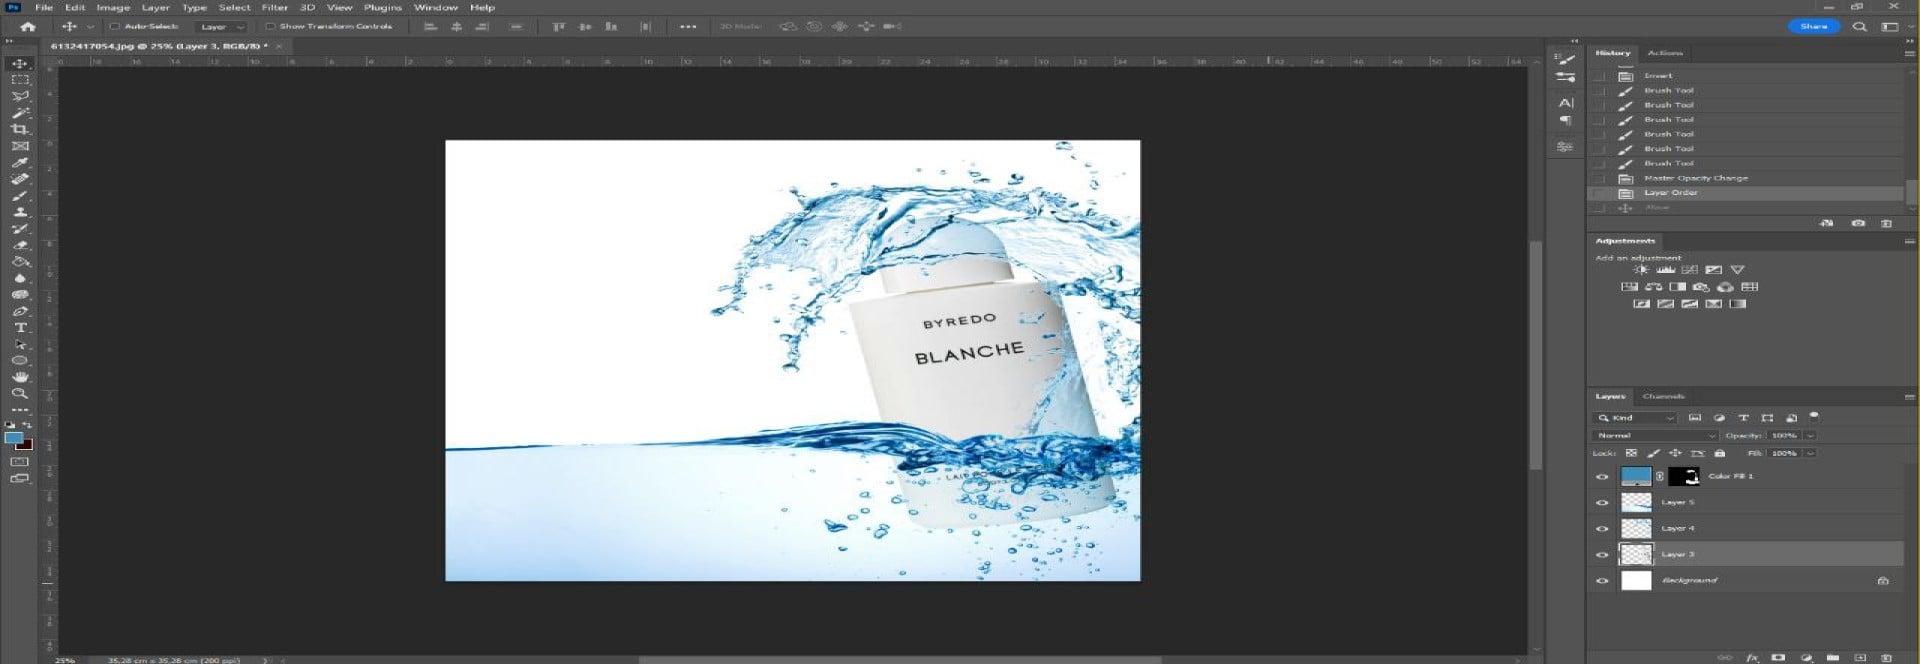Open the Window menu

pyautogui.click(x=436, y=7)
